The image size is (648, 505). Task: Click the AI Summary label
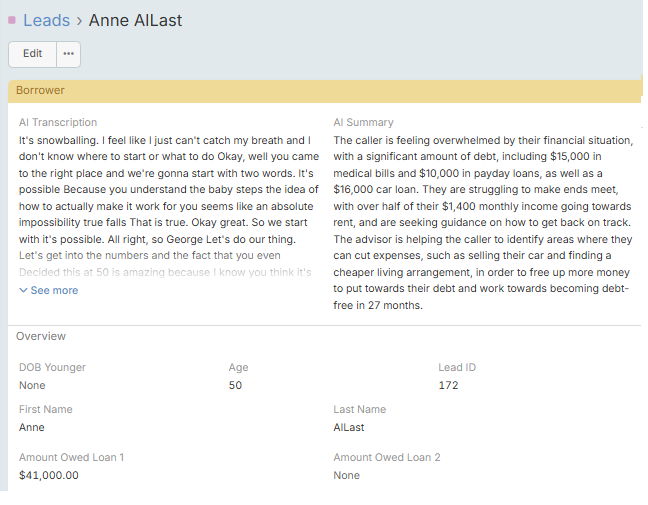point(363,123)
